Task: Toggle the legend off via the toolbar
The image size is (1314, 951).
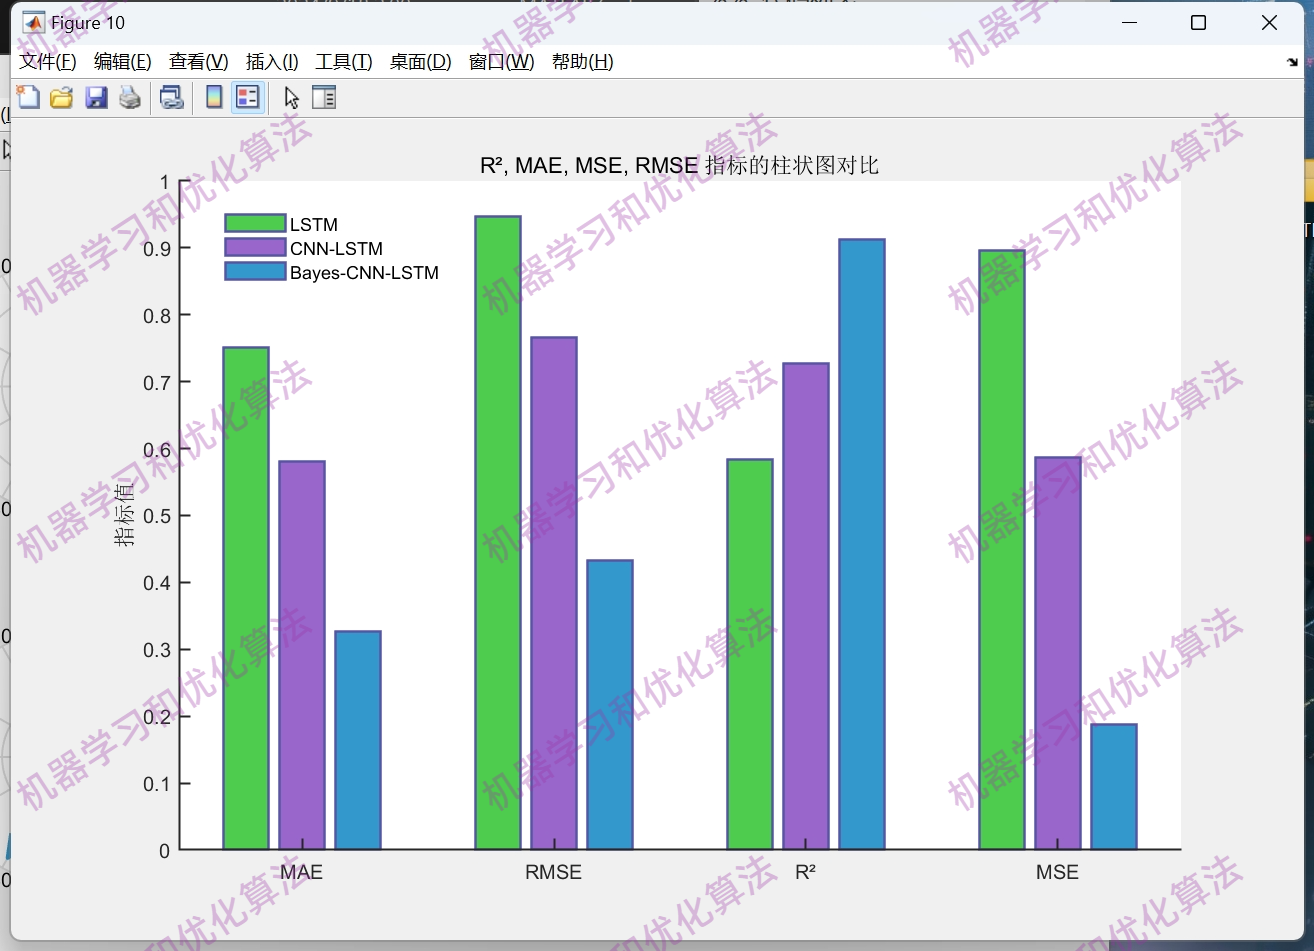Action: click(x=247, y=97)
